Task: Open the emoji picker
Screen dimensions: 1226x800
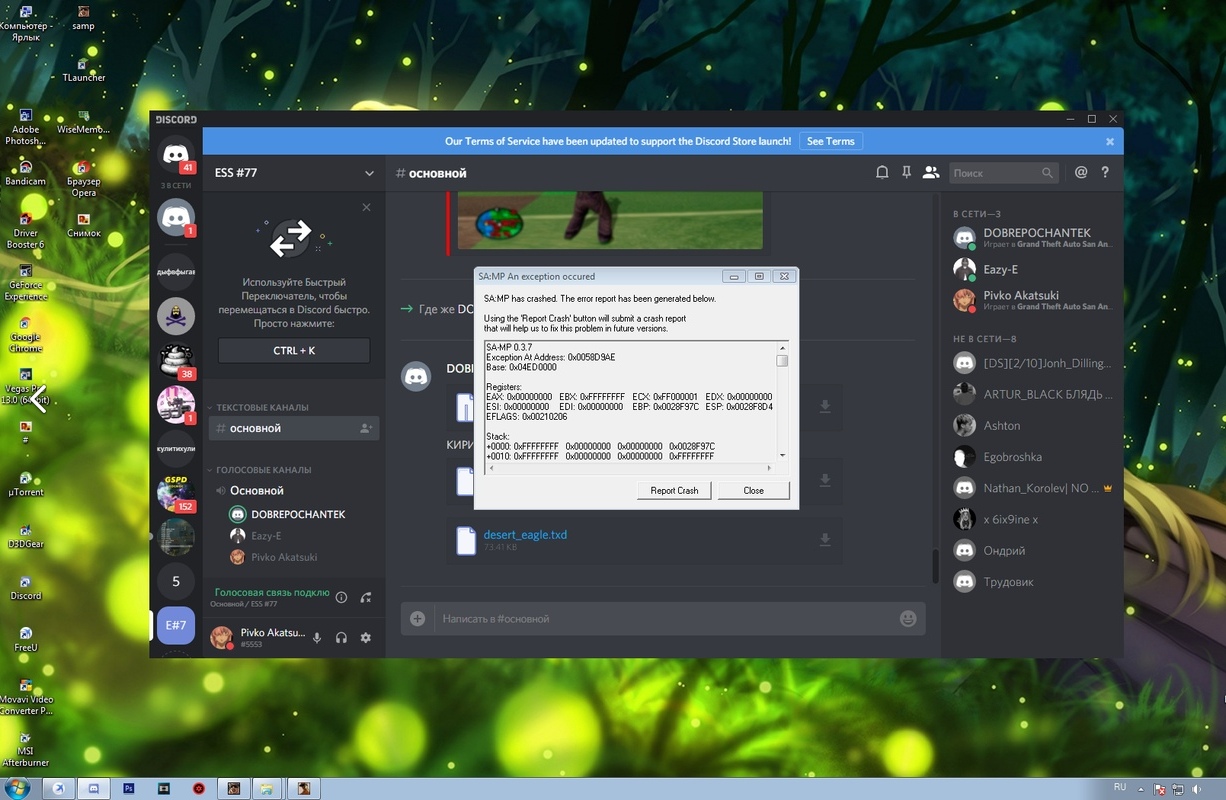Action: 908,619
